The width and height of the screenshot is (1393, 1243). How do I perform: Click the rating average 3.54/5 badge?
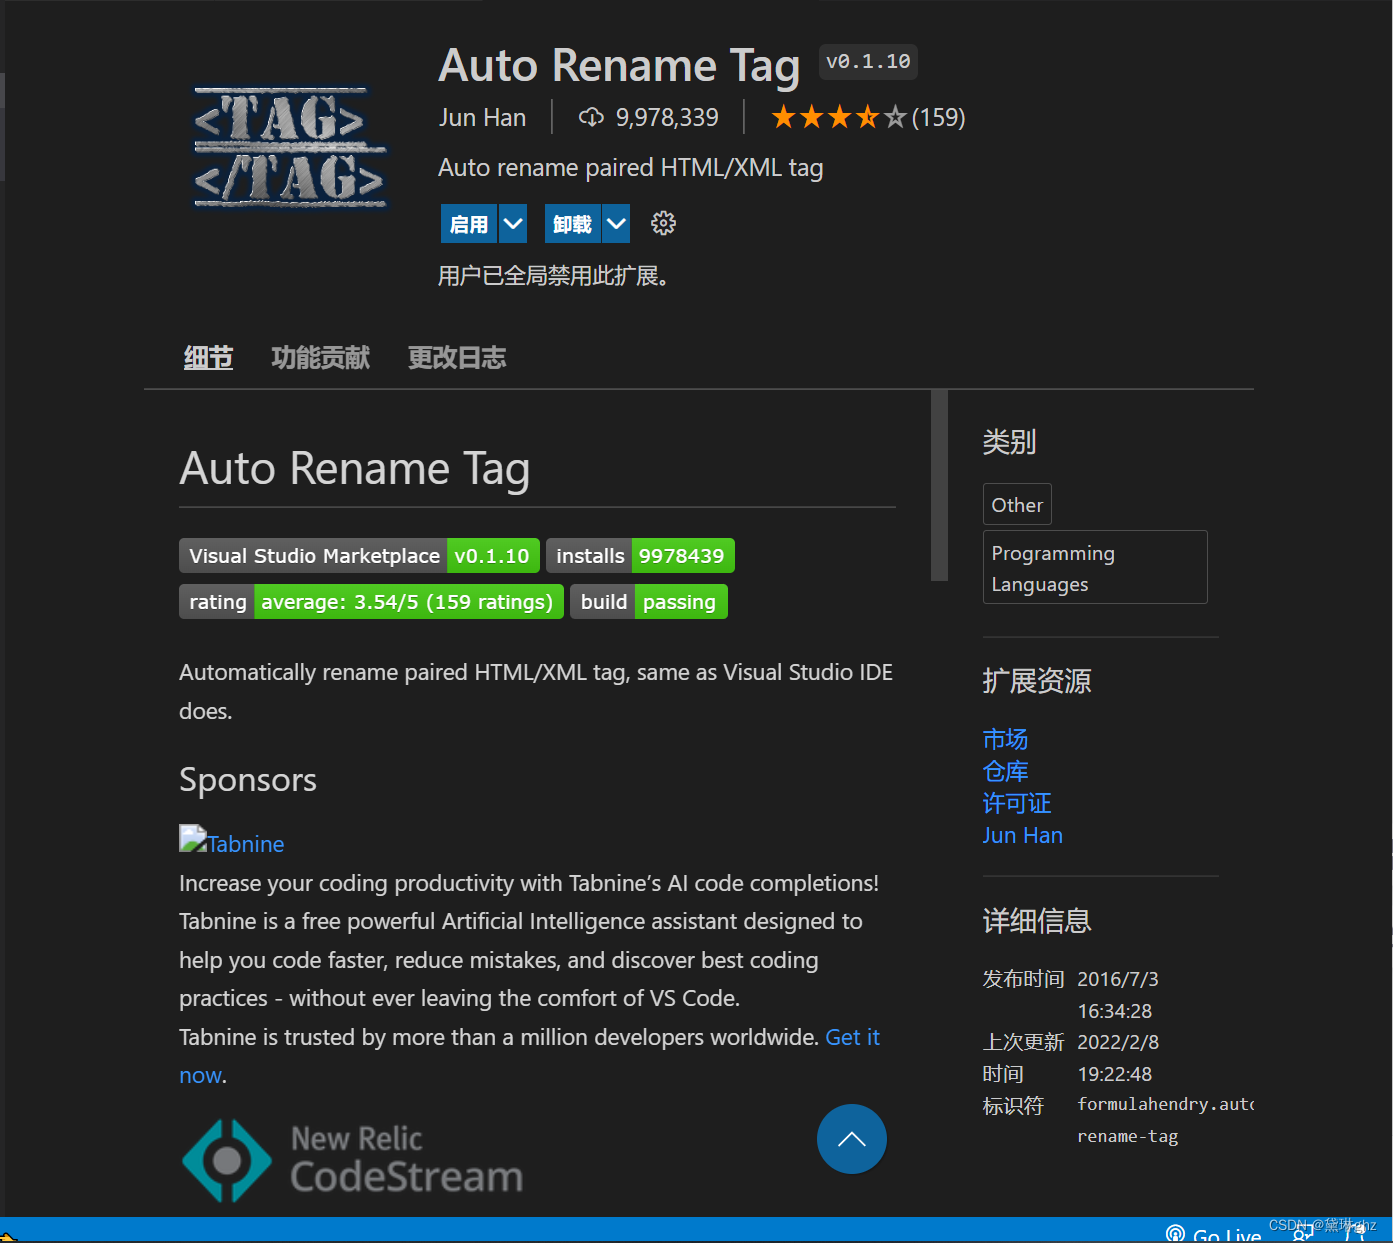coord(371,602)
